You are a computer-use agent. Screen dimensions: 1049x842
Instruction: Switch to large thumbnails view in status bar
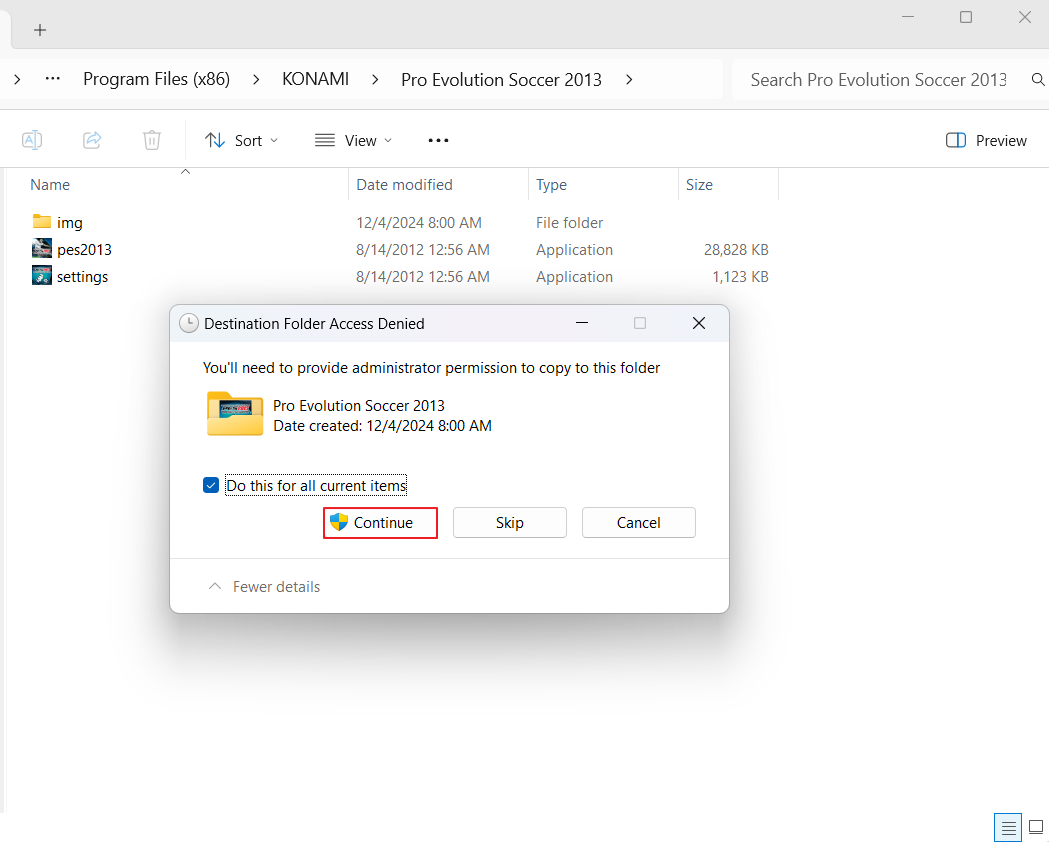tap(1036, 827)
